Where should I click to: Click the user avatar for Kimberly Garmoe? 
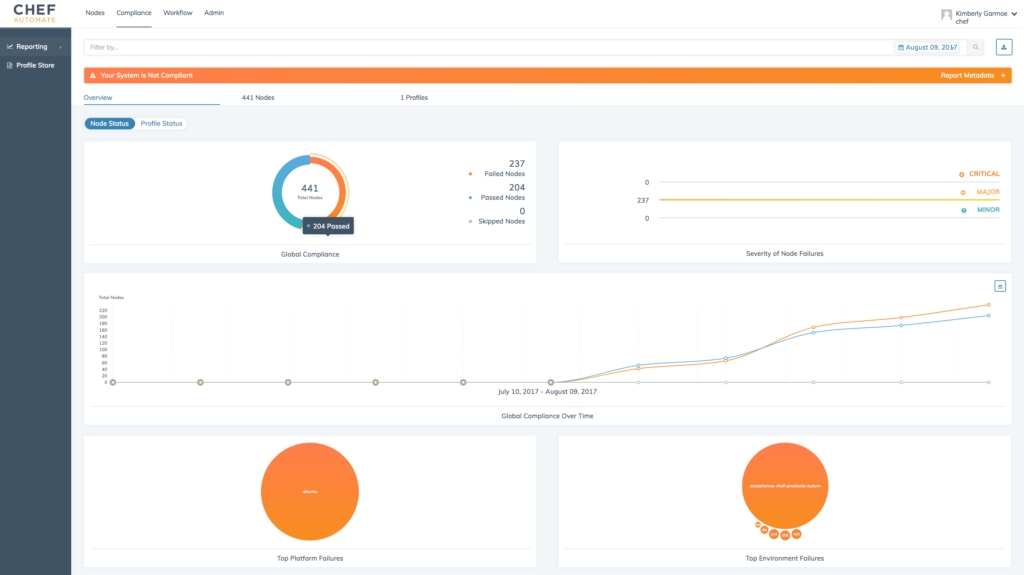click(x=947, y=15)
